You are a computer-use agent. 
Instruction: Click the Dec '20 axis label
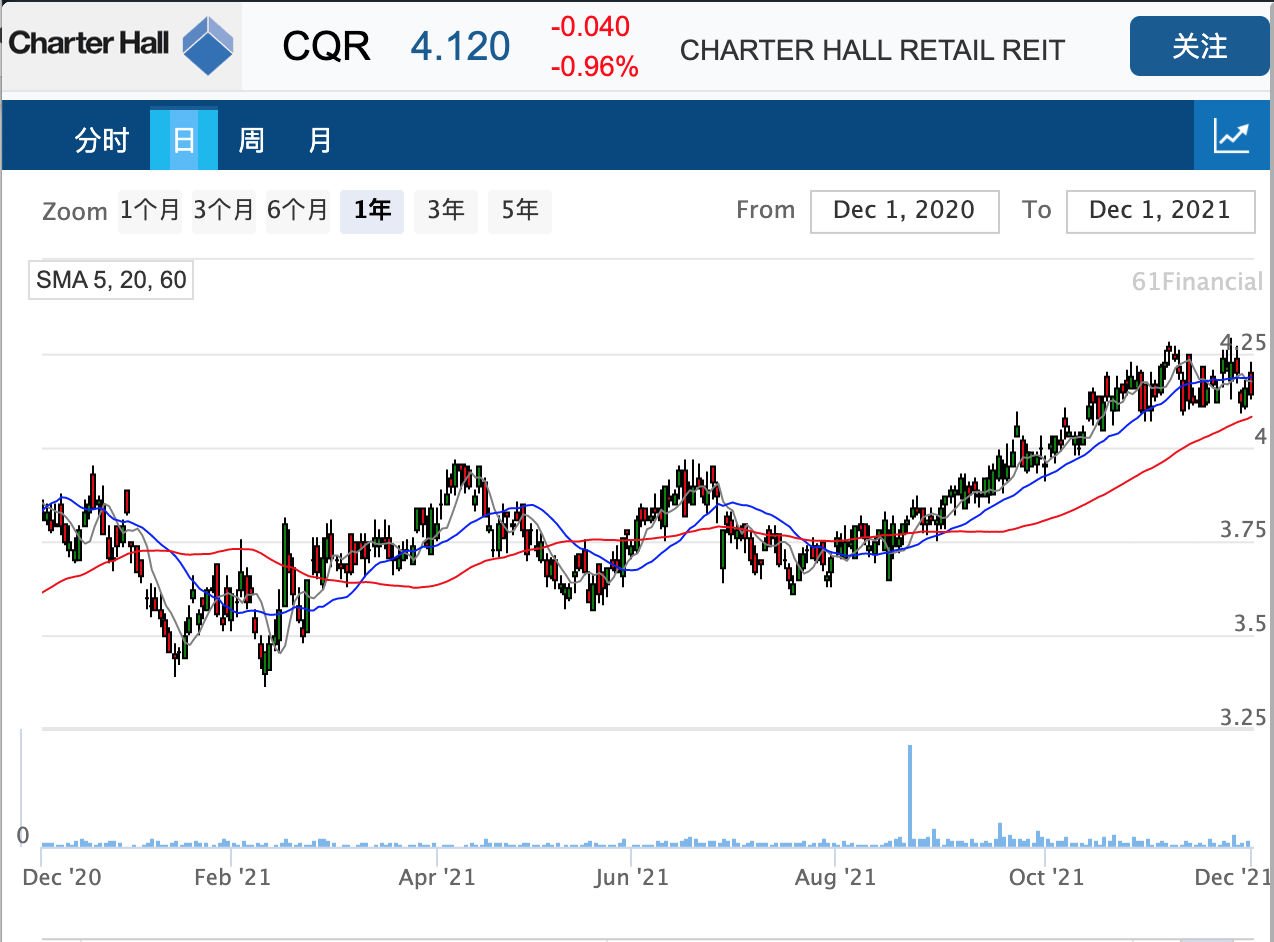[62, 878]
